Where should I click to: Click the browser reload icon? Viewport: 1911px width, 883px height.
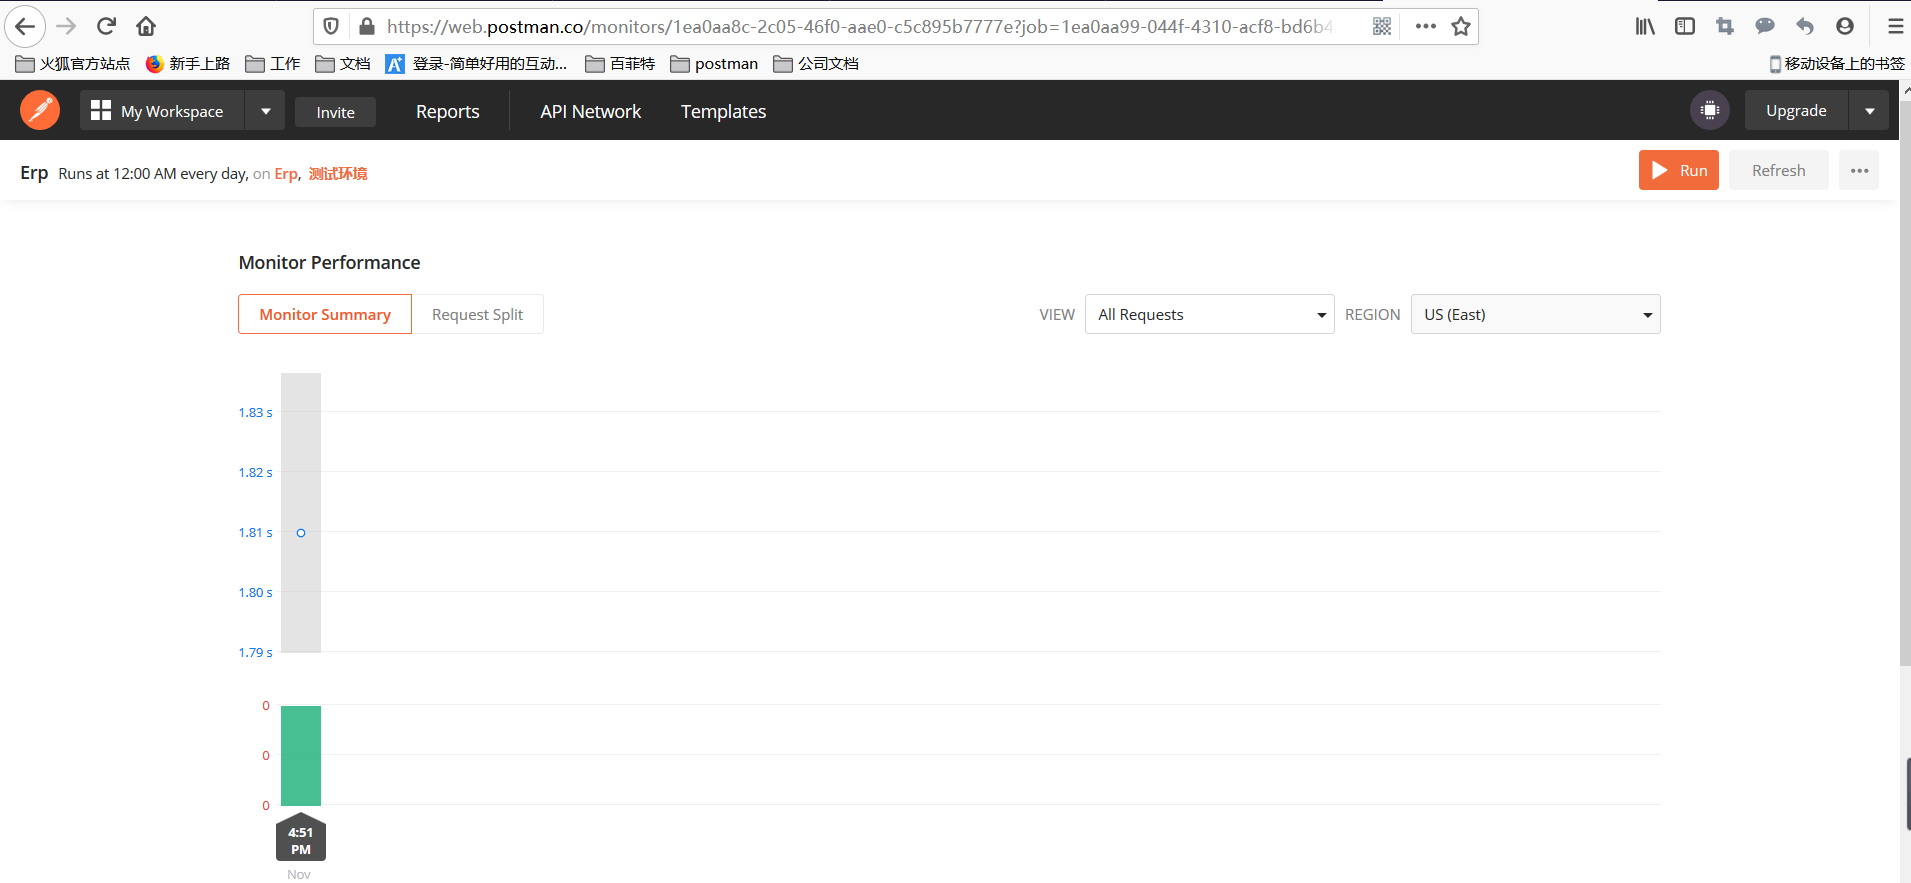coord(106,26)
